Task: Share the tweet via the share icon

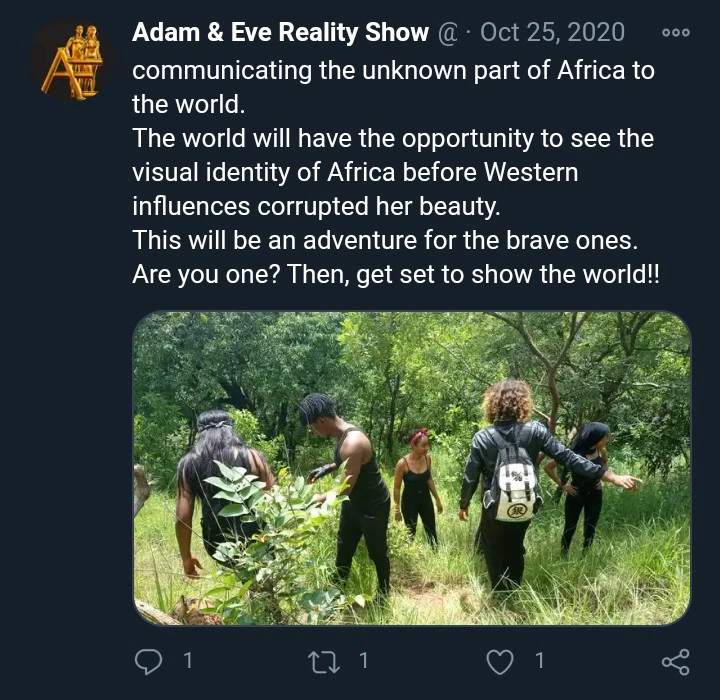Action: (676, 661)
